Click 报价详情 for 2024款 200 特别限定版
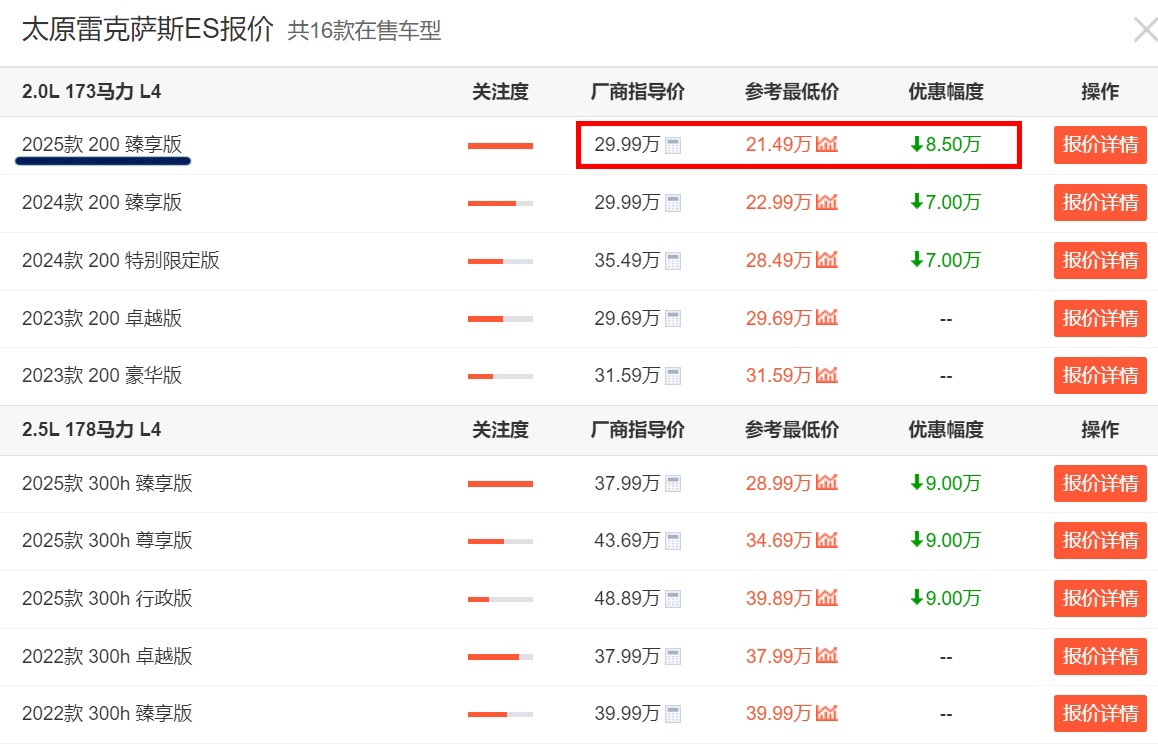 pos(1100,261)
